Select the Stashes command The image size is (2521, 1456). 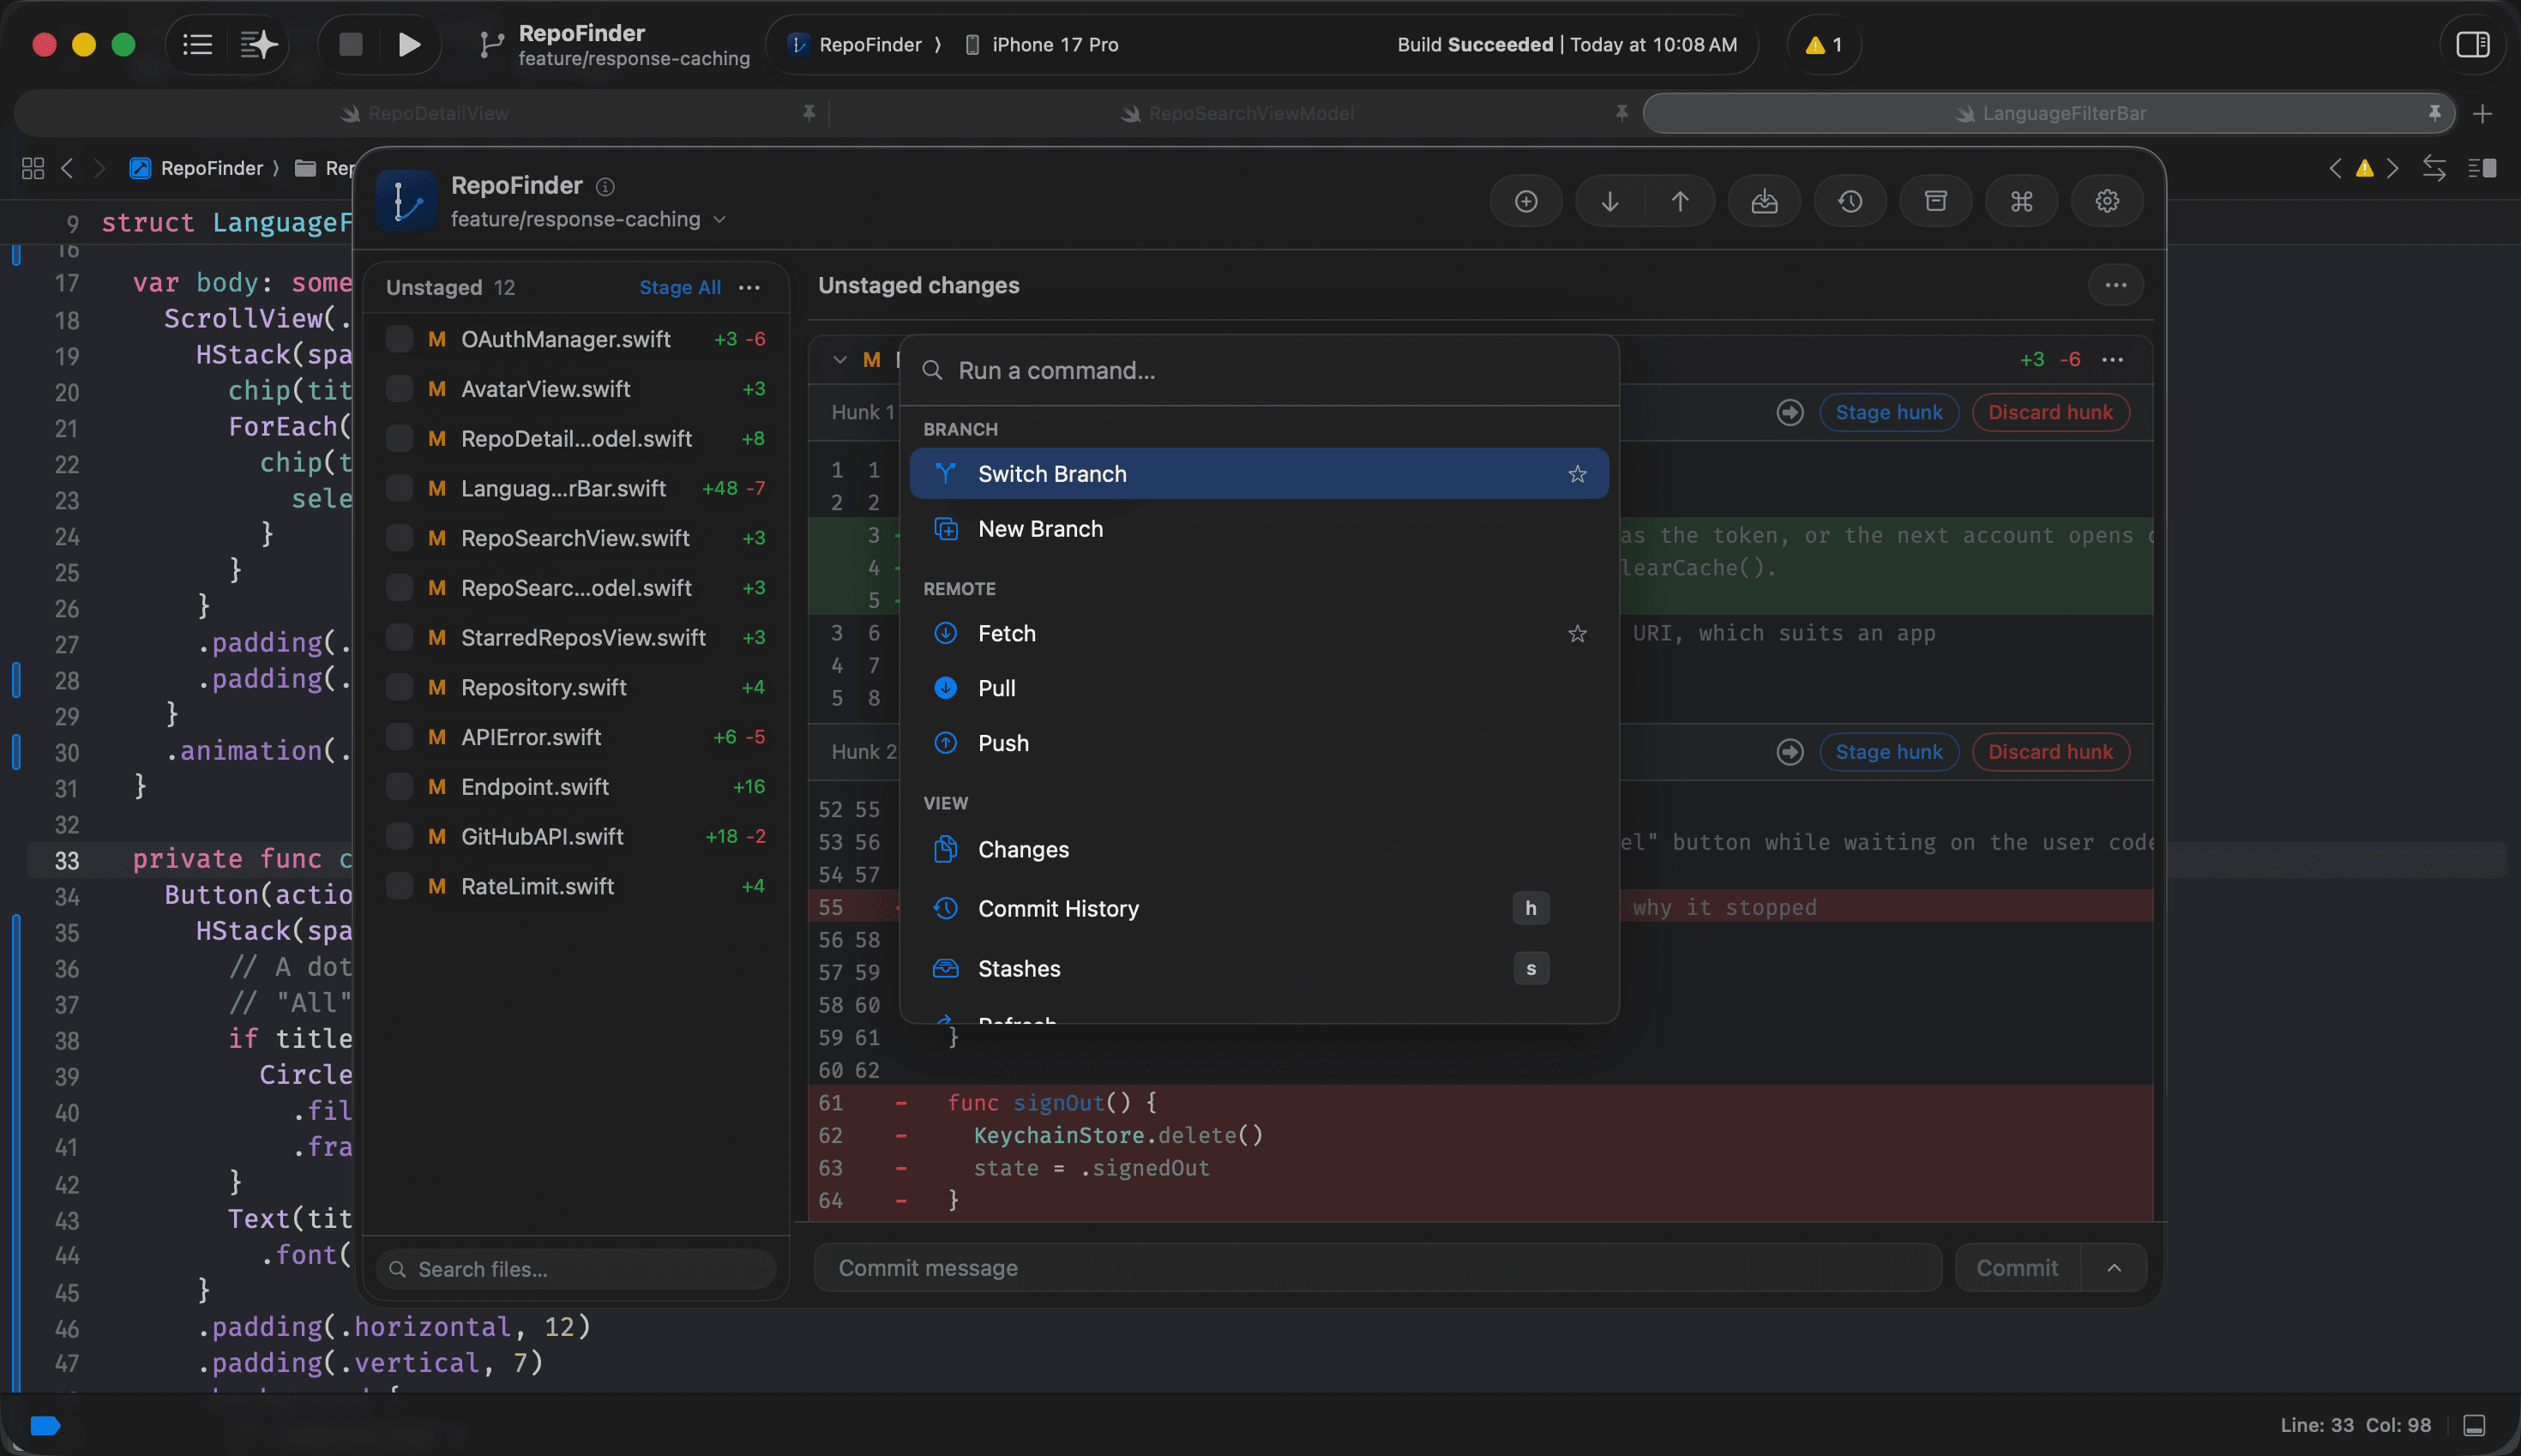pyautogui.click(x=1258, y=968)
